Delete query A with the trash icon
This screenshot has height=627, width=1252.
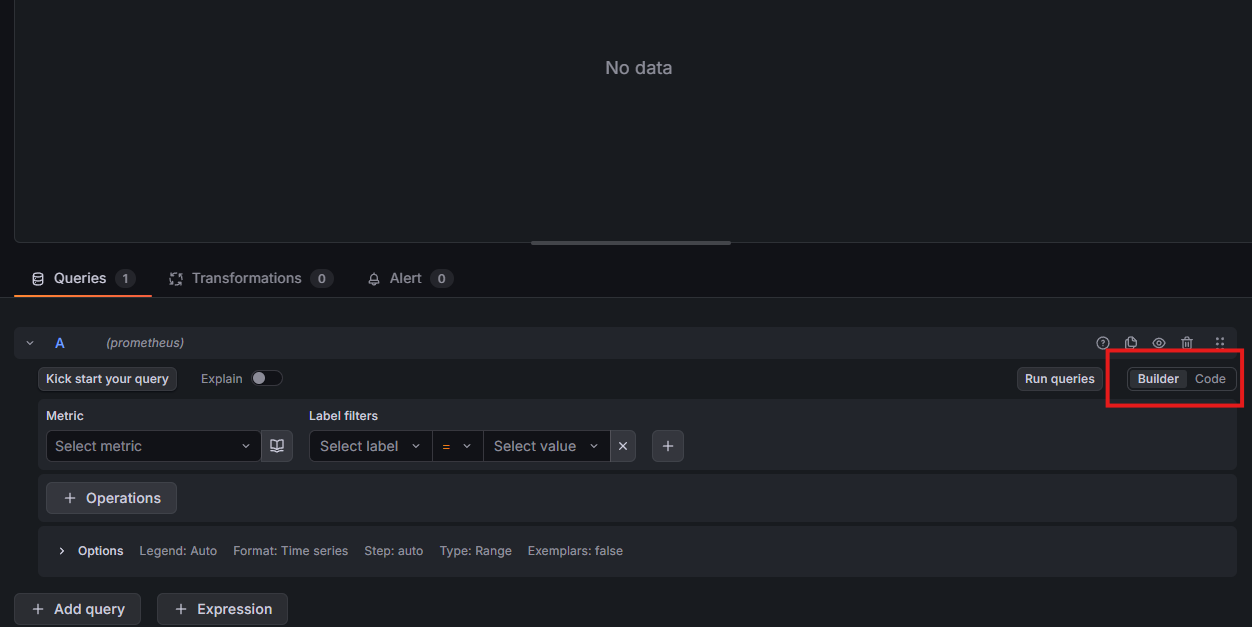click(x=1187, y=343)
